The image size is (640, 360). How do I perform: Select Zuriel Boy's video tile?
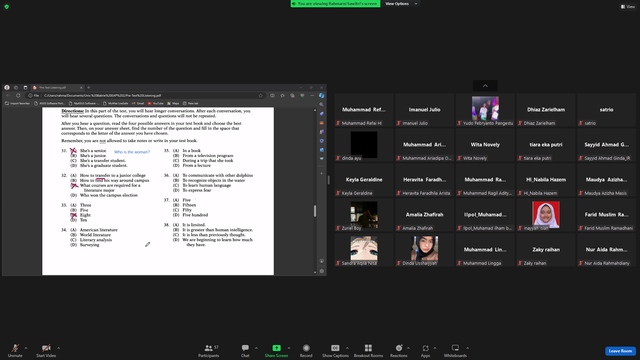point(364,215)
